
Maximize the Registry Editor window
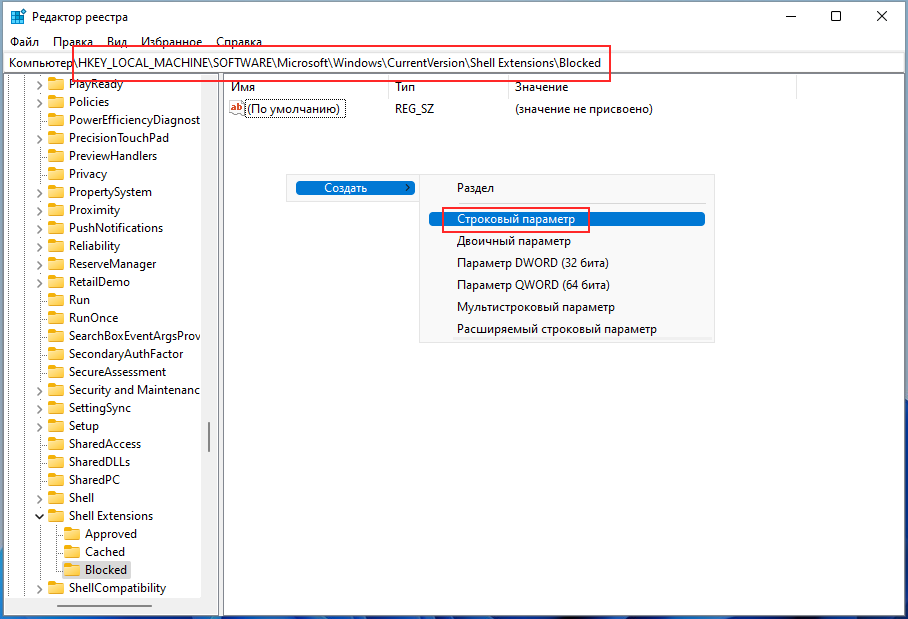(836, 16)
